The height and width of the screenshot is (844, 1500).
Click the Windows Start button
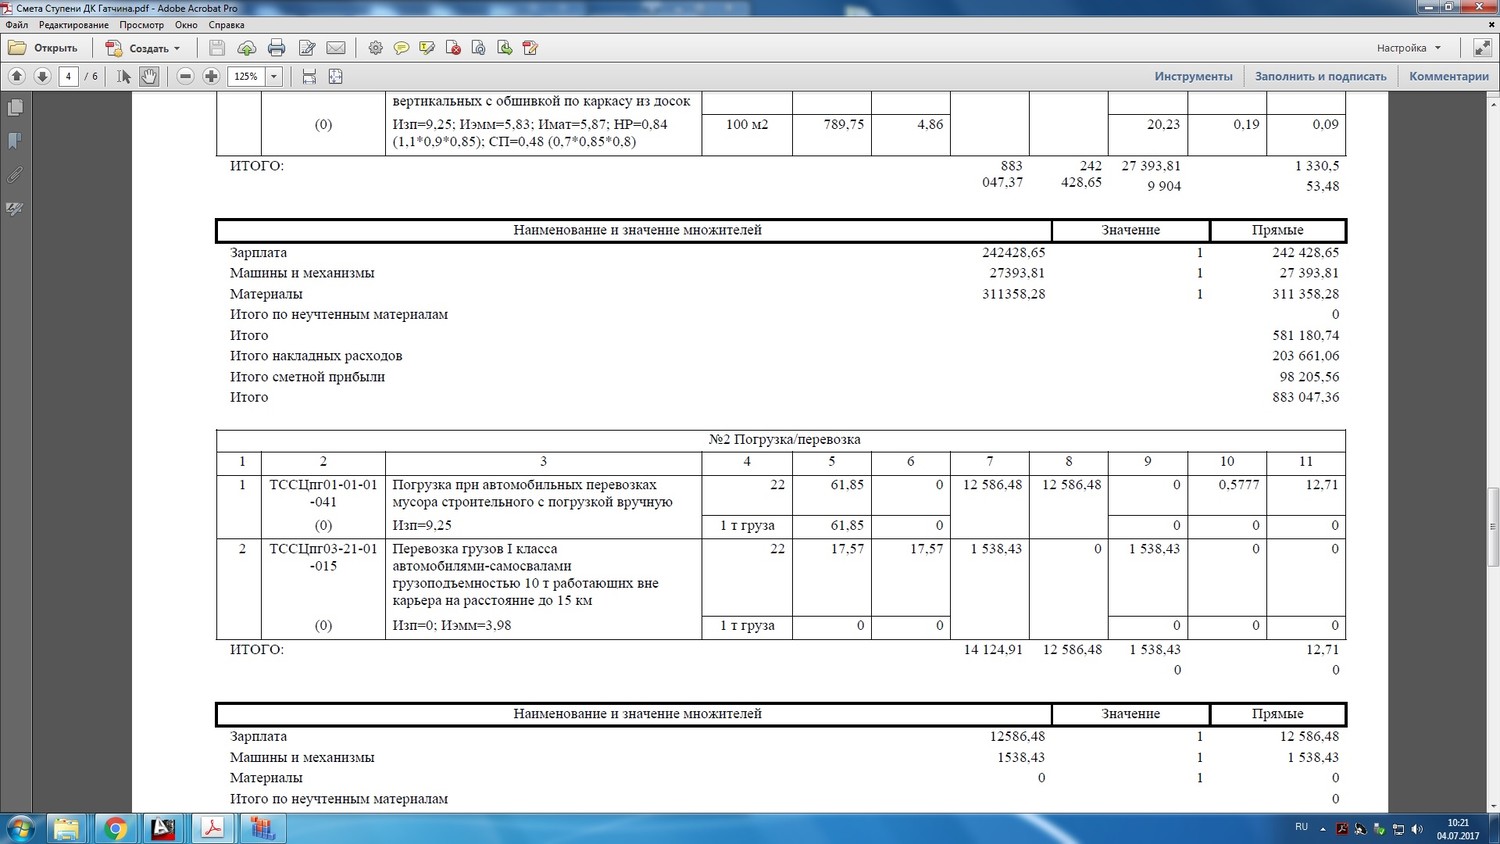click(20, 829)
